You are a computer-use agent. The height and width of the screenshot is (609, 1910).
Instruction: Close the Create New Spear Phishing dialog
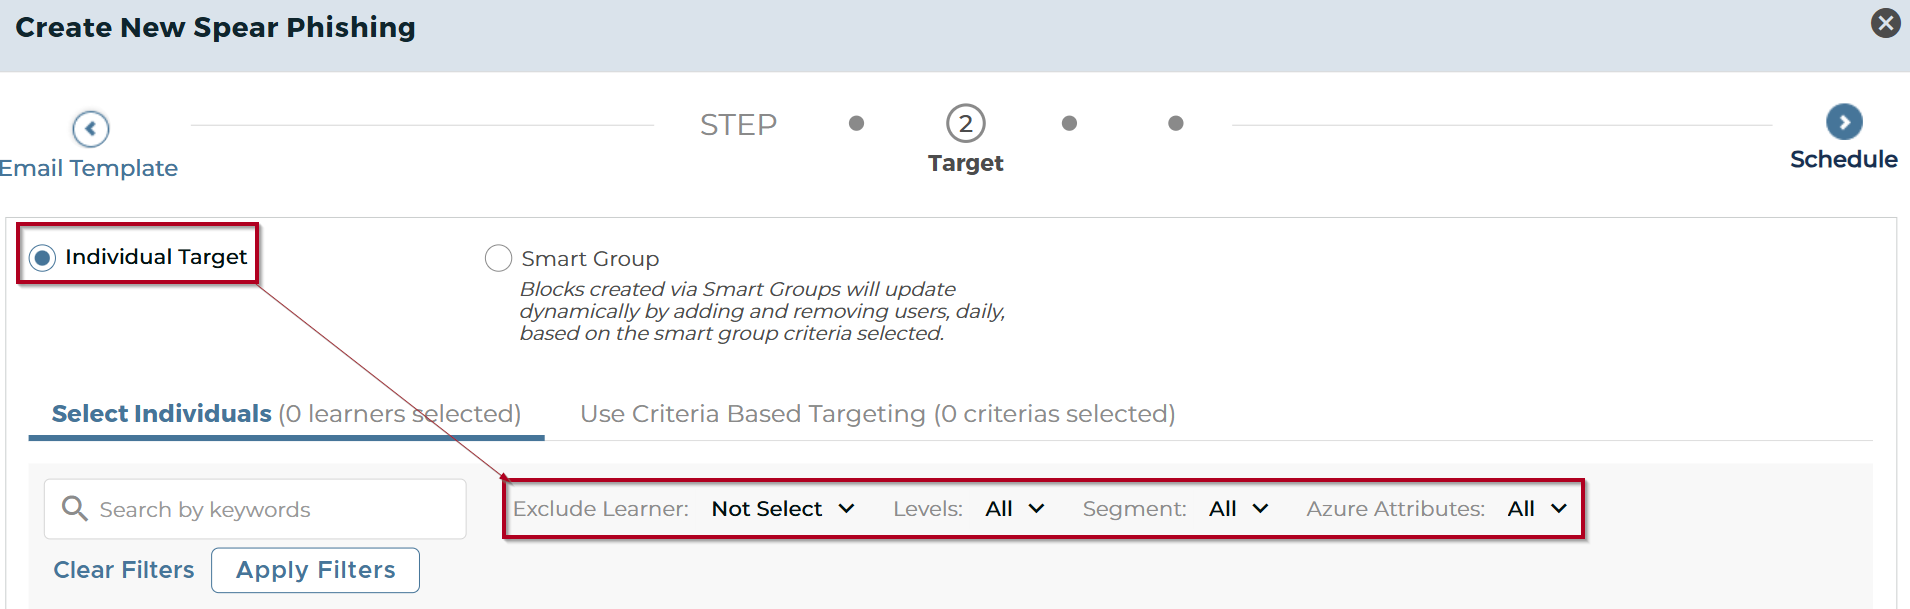tap(1885, 23)
